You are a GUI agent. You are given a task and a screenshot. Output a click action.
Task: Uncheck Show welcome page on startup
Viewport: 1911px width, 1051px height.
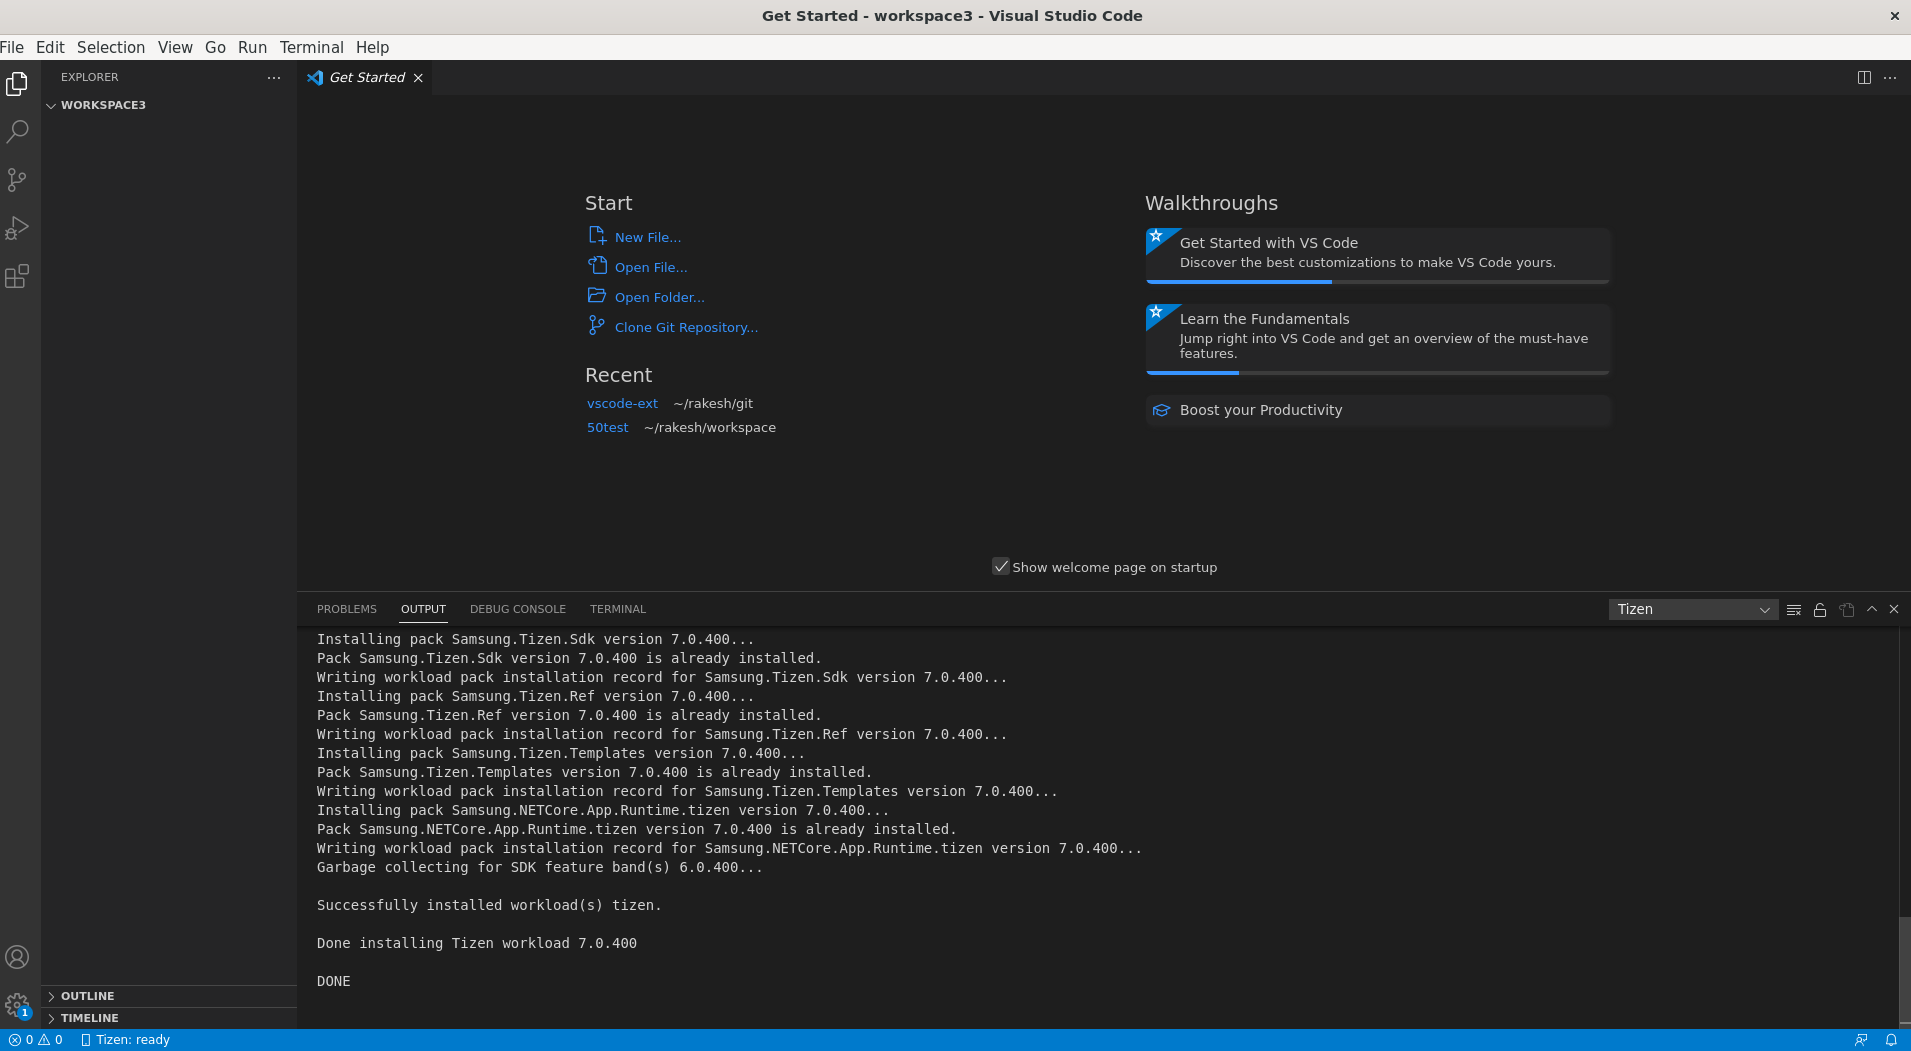(x=1001, y=566)
